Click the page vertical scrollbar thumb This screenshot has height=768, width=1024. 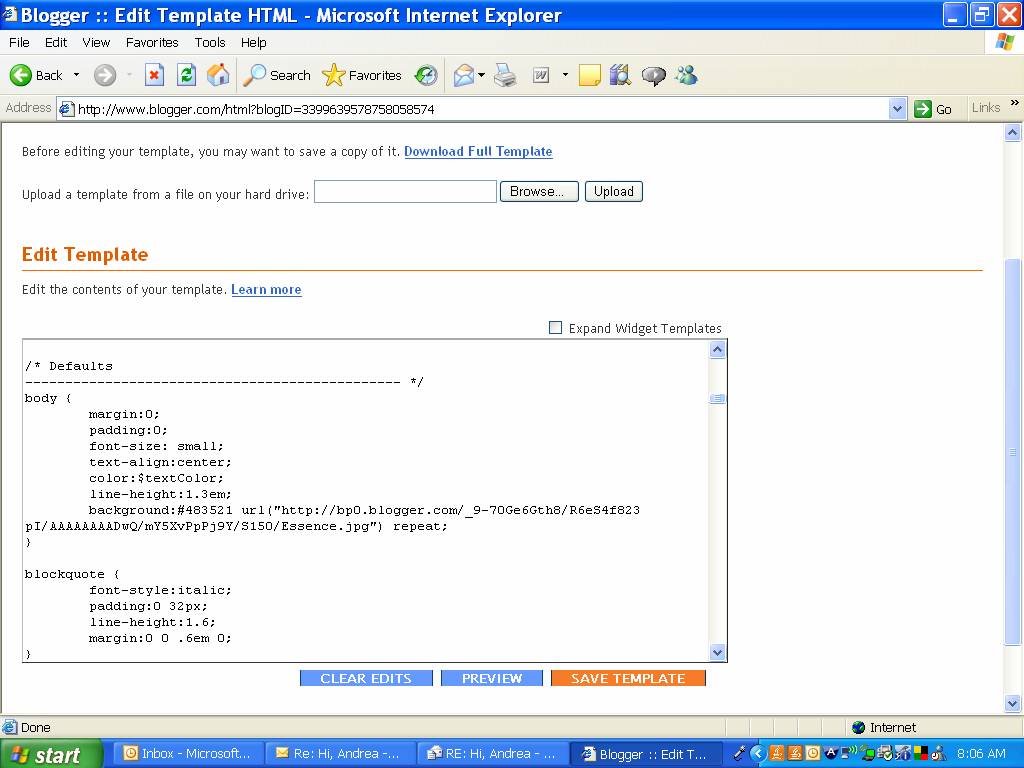[x=1012, y=451]
